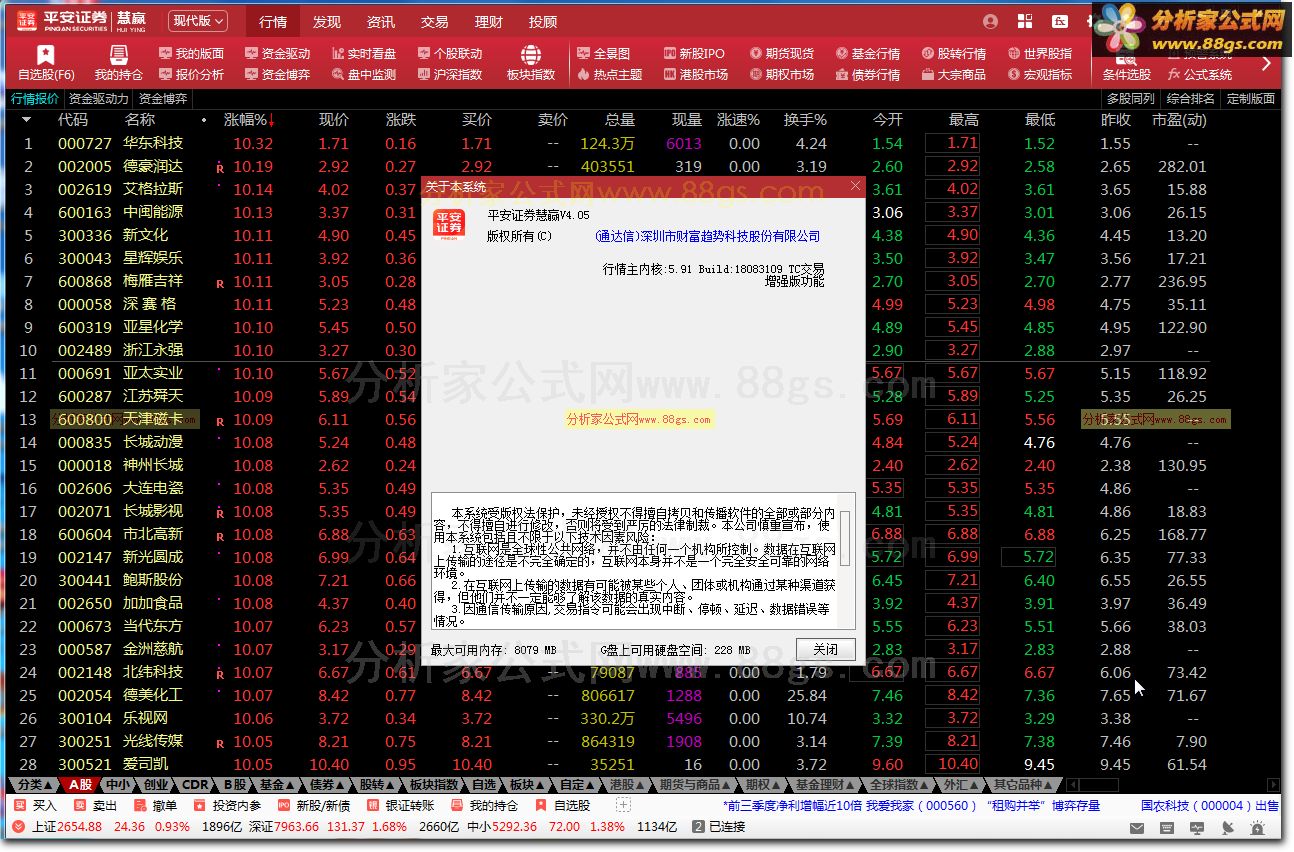
Task: Click the 深圳市财富趋势科技 company link
Action: (707, 237)
